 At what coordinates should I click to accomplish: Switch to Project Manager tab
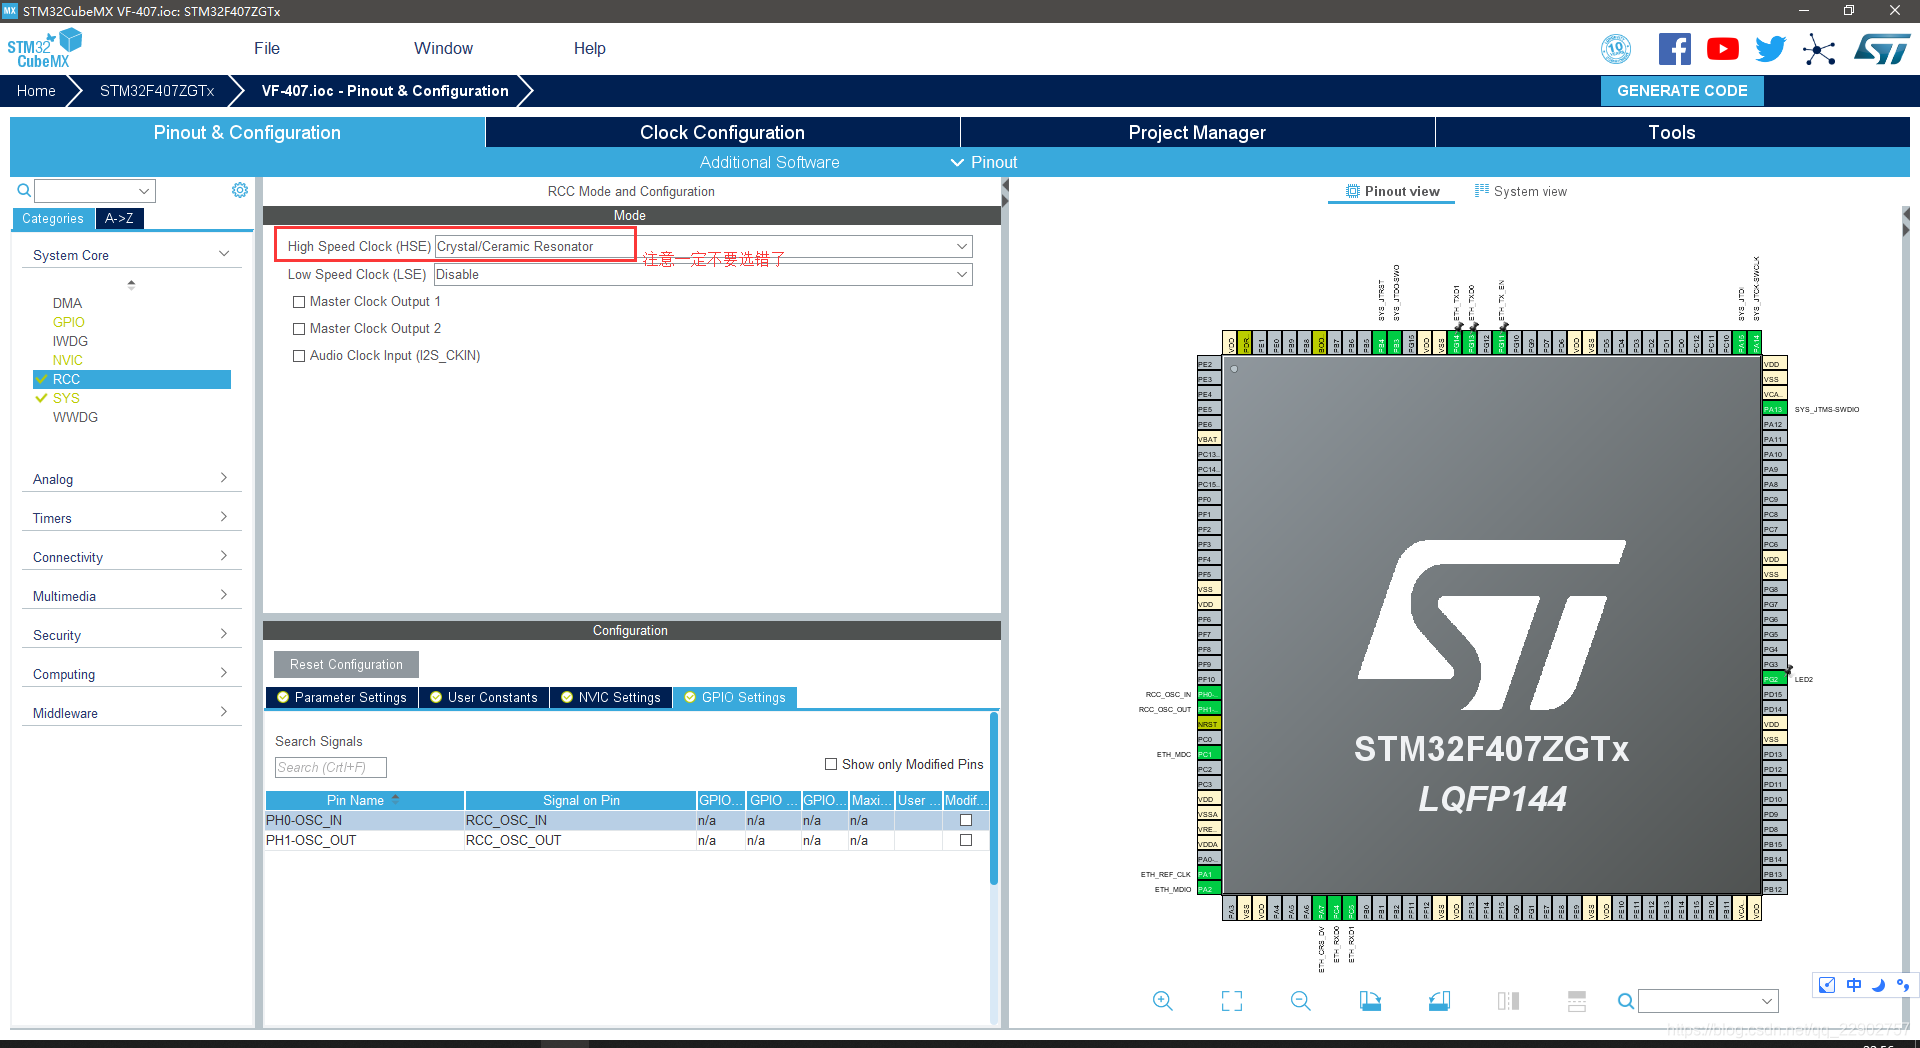click(1197, 132)
